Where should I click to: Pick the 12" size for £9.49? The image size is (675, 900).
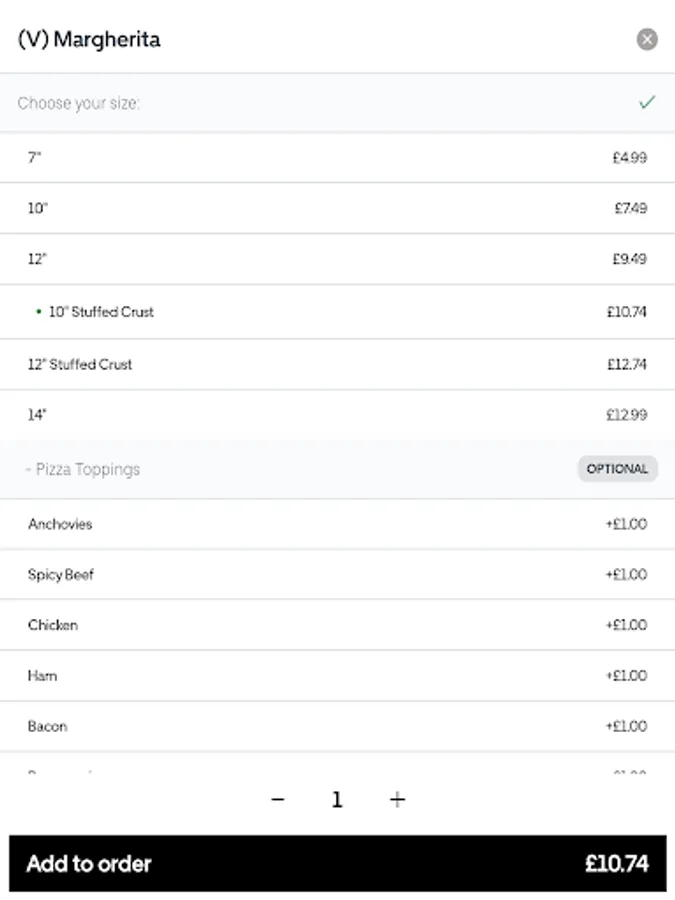pos(337,259)
